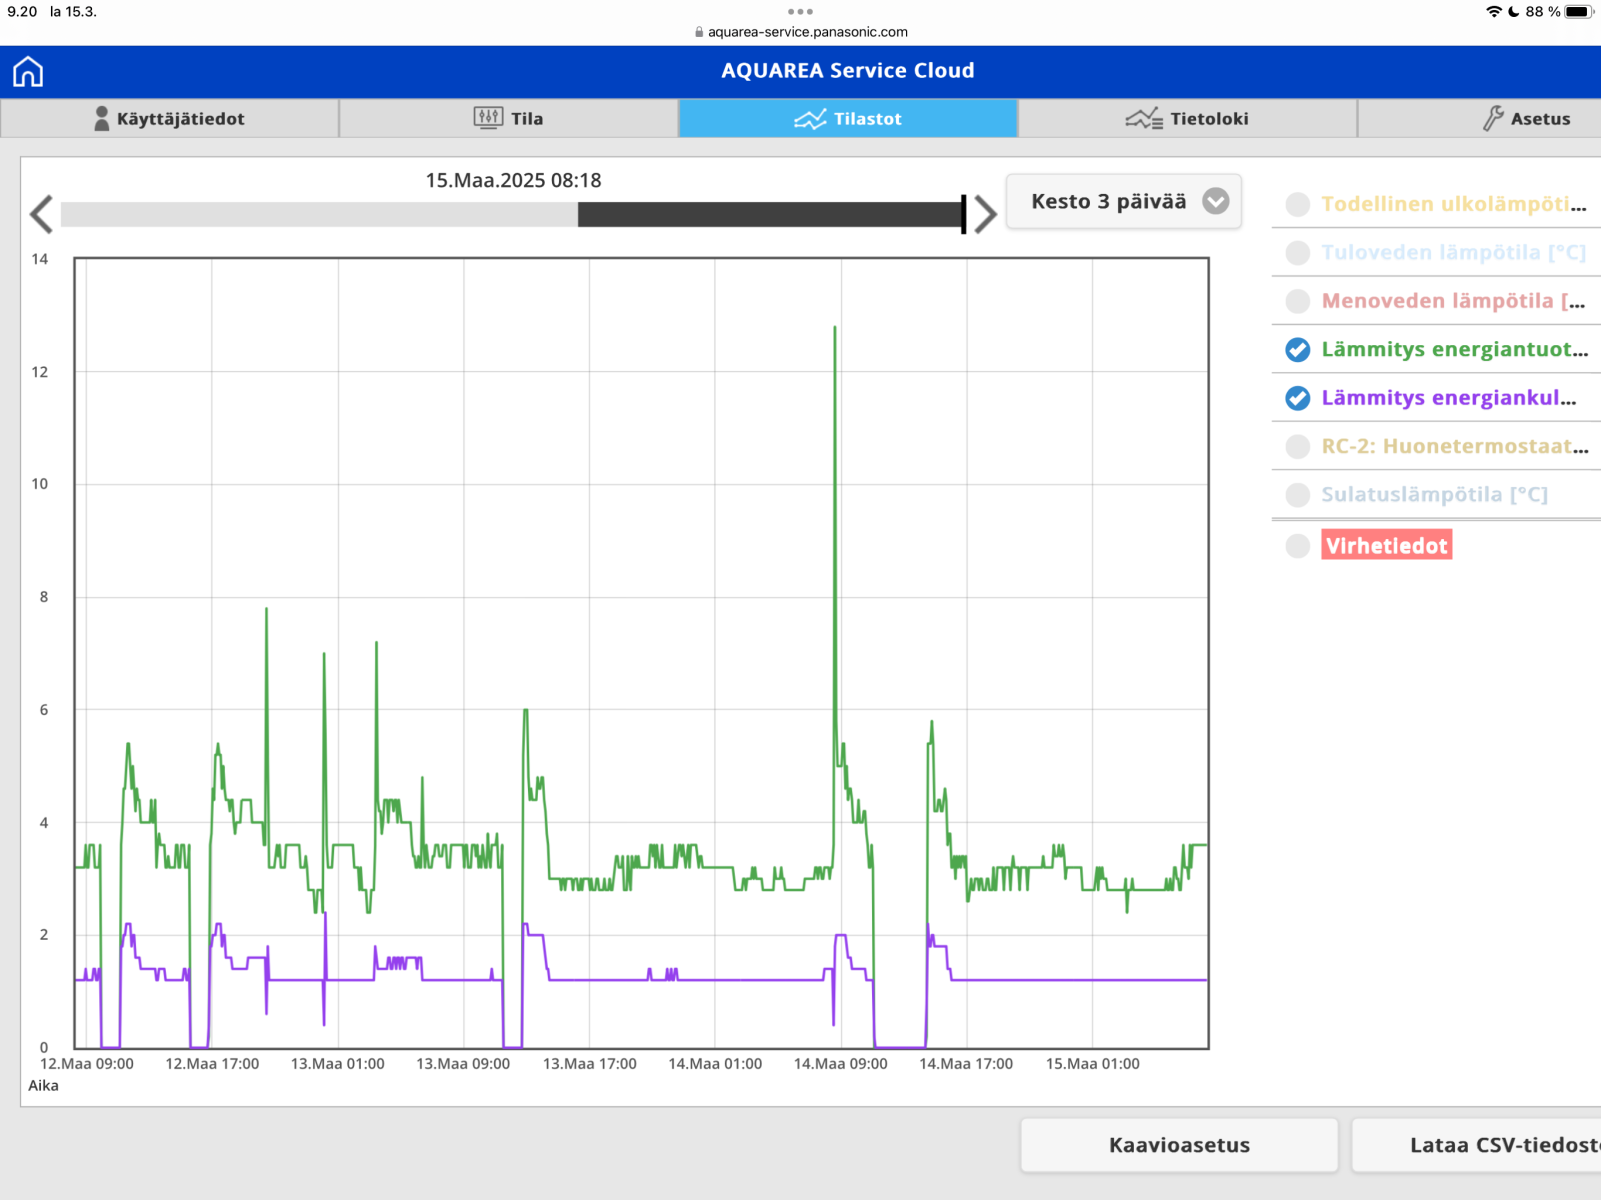
Task: Switch to the Tietoloki tab
Action: 1187,118
